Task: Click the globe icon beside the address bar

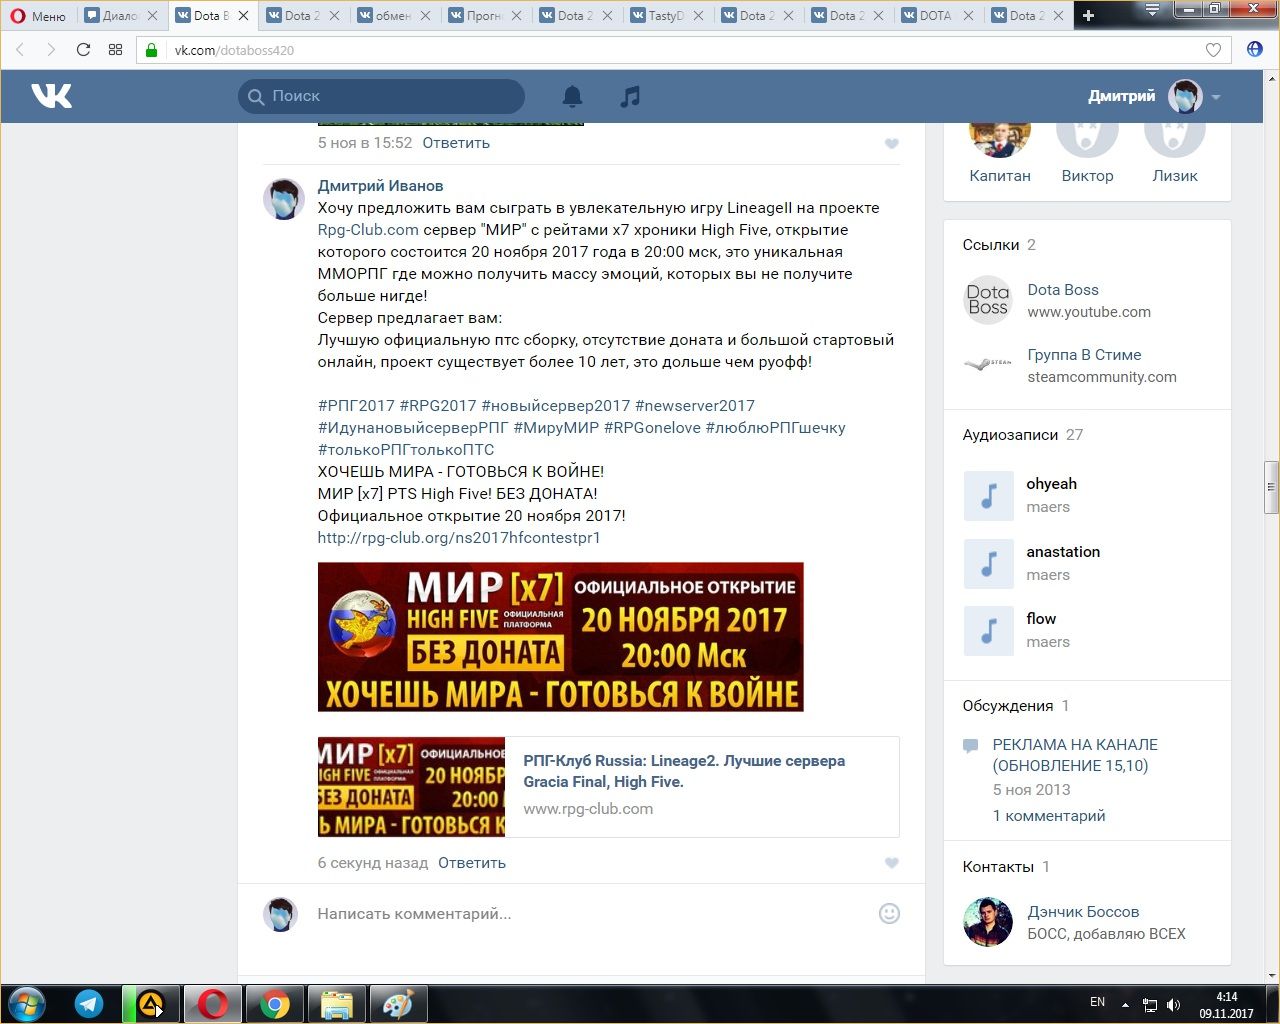Action: [1255, 50]
